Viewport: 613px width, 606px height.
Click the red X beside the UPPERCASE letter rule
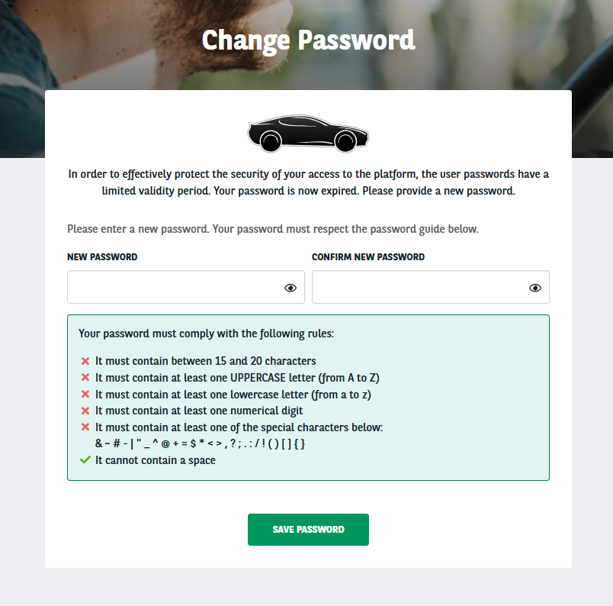coord(85,378)
